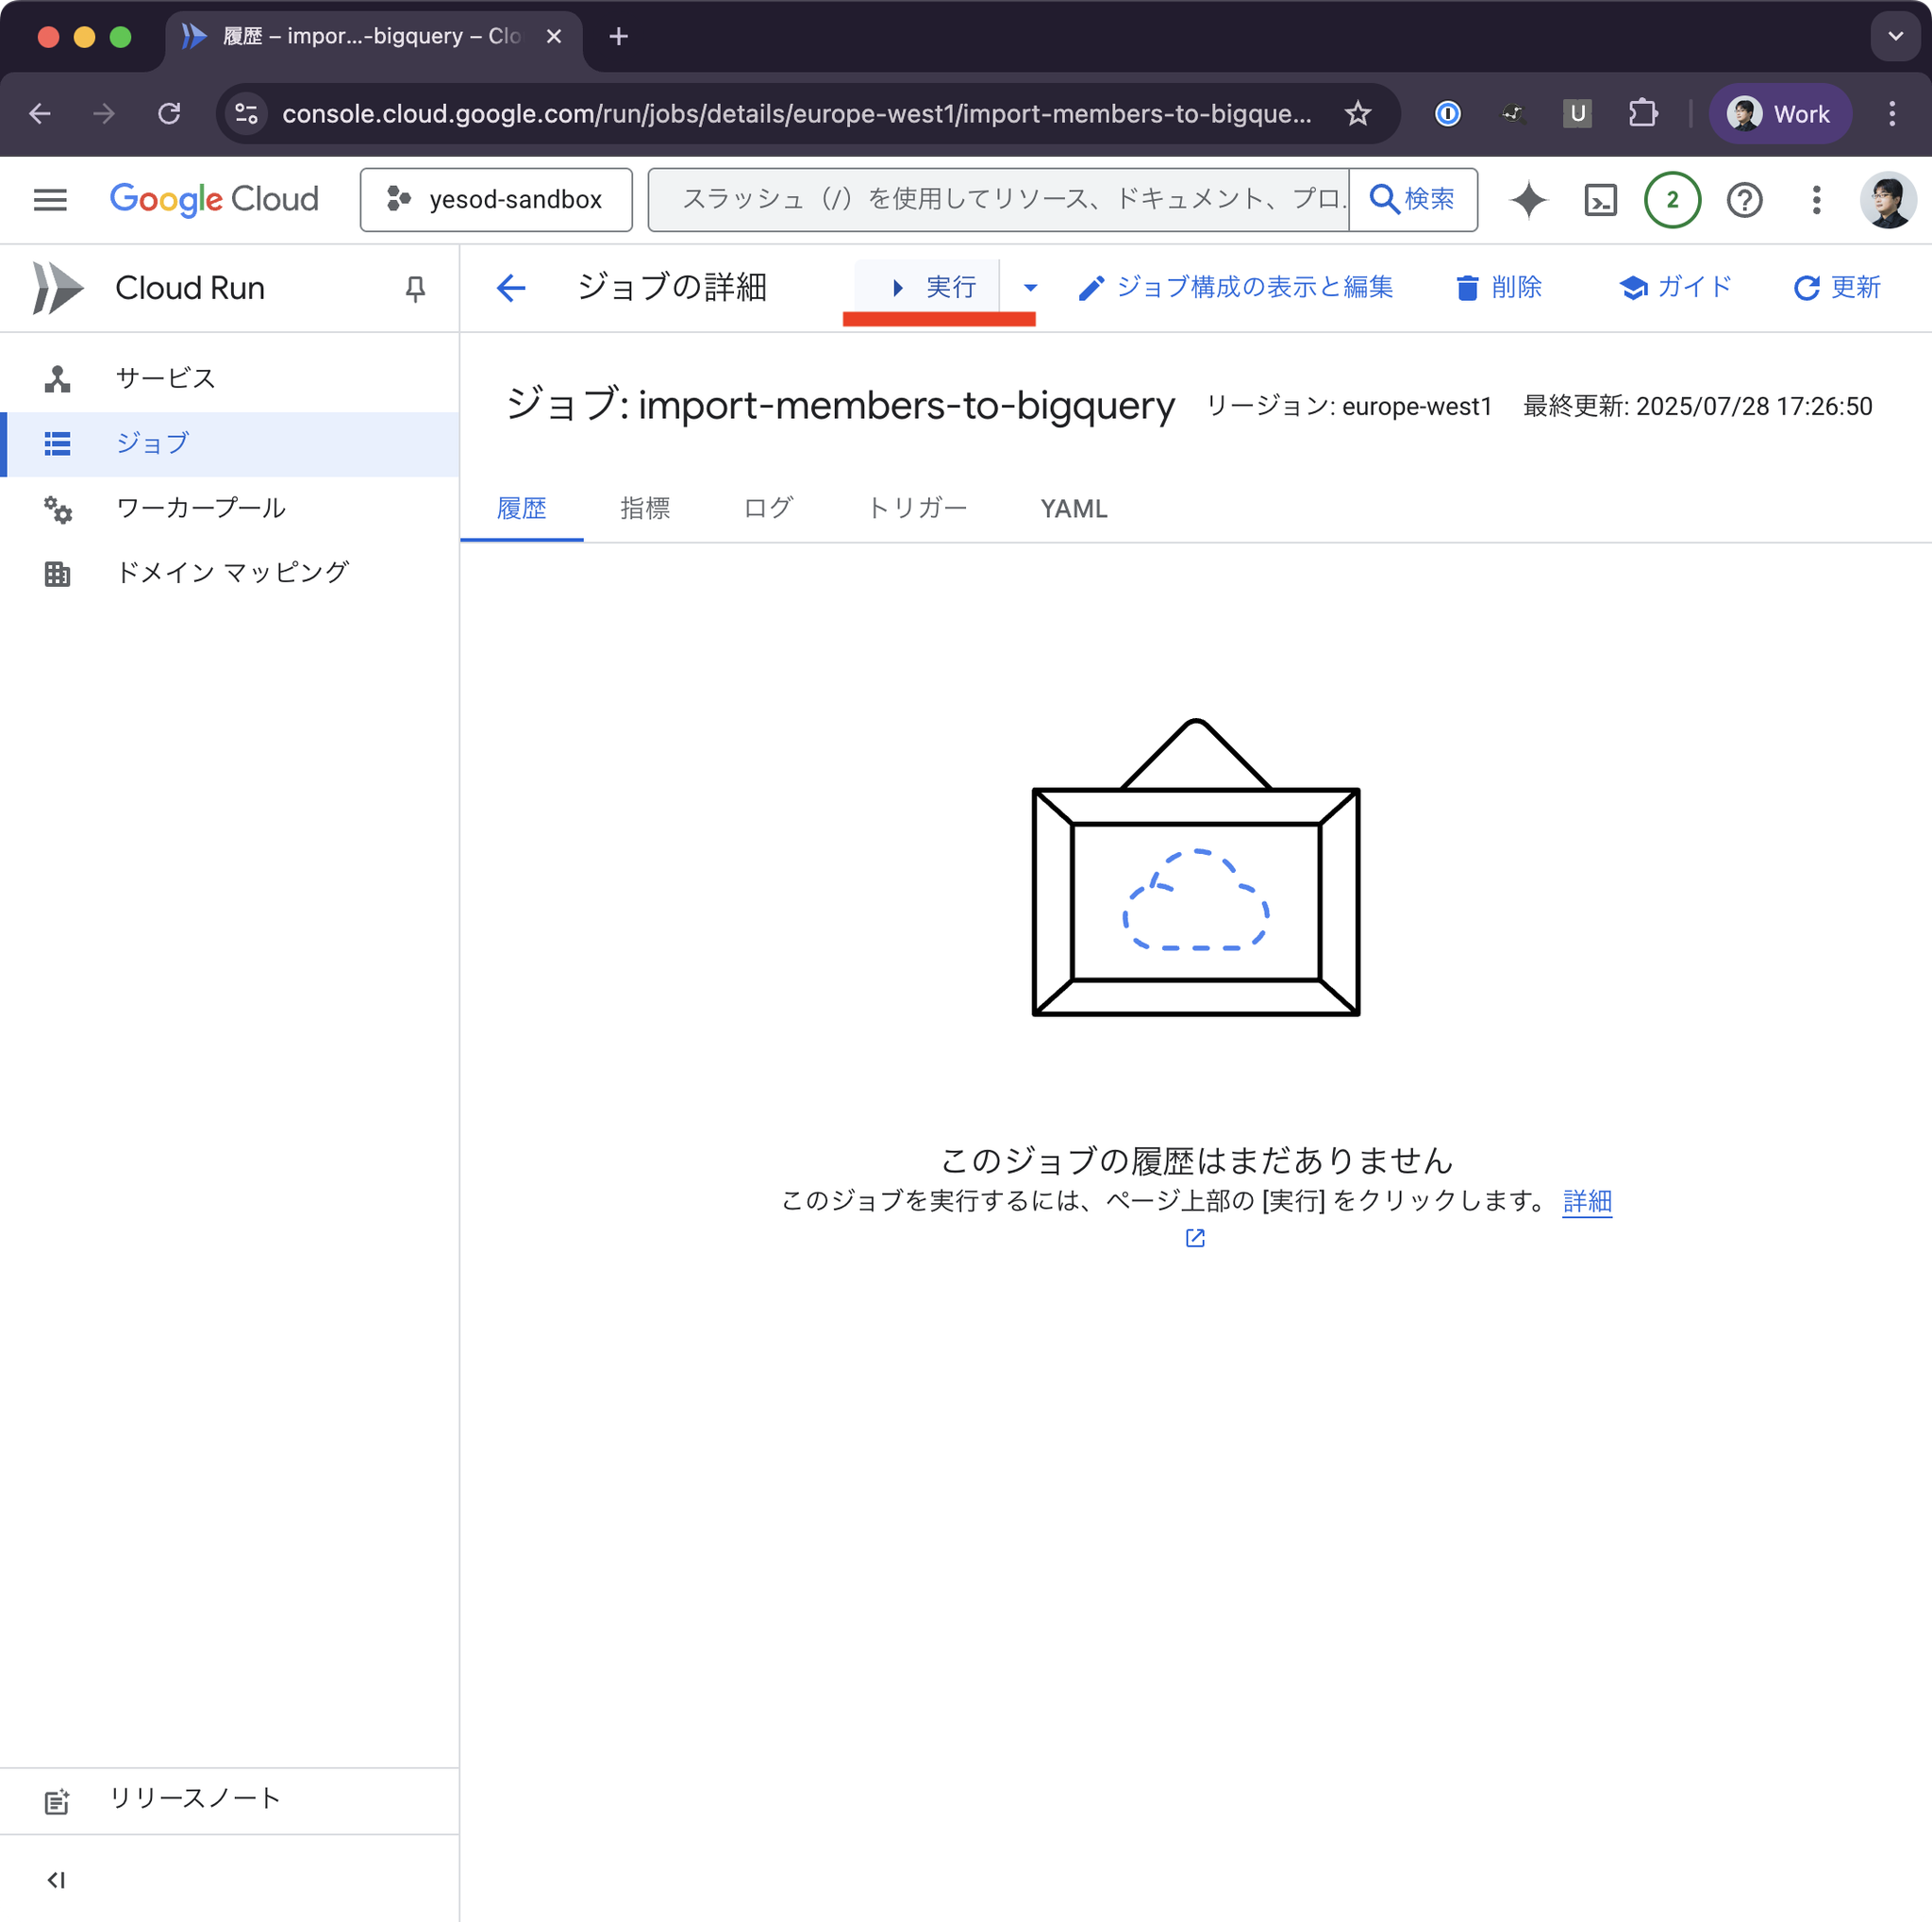This screenshot has width=1932, height=1922.
Task: Select サービス in the sidebar
Action: 230,379
